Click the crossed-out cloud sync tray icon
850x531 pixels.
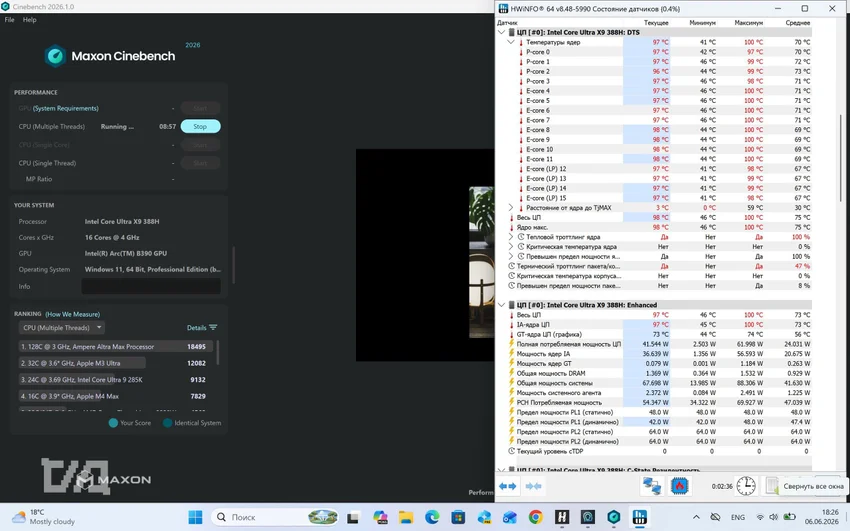(x=716, y=517)
